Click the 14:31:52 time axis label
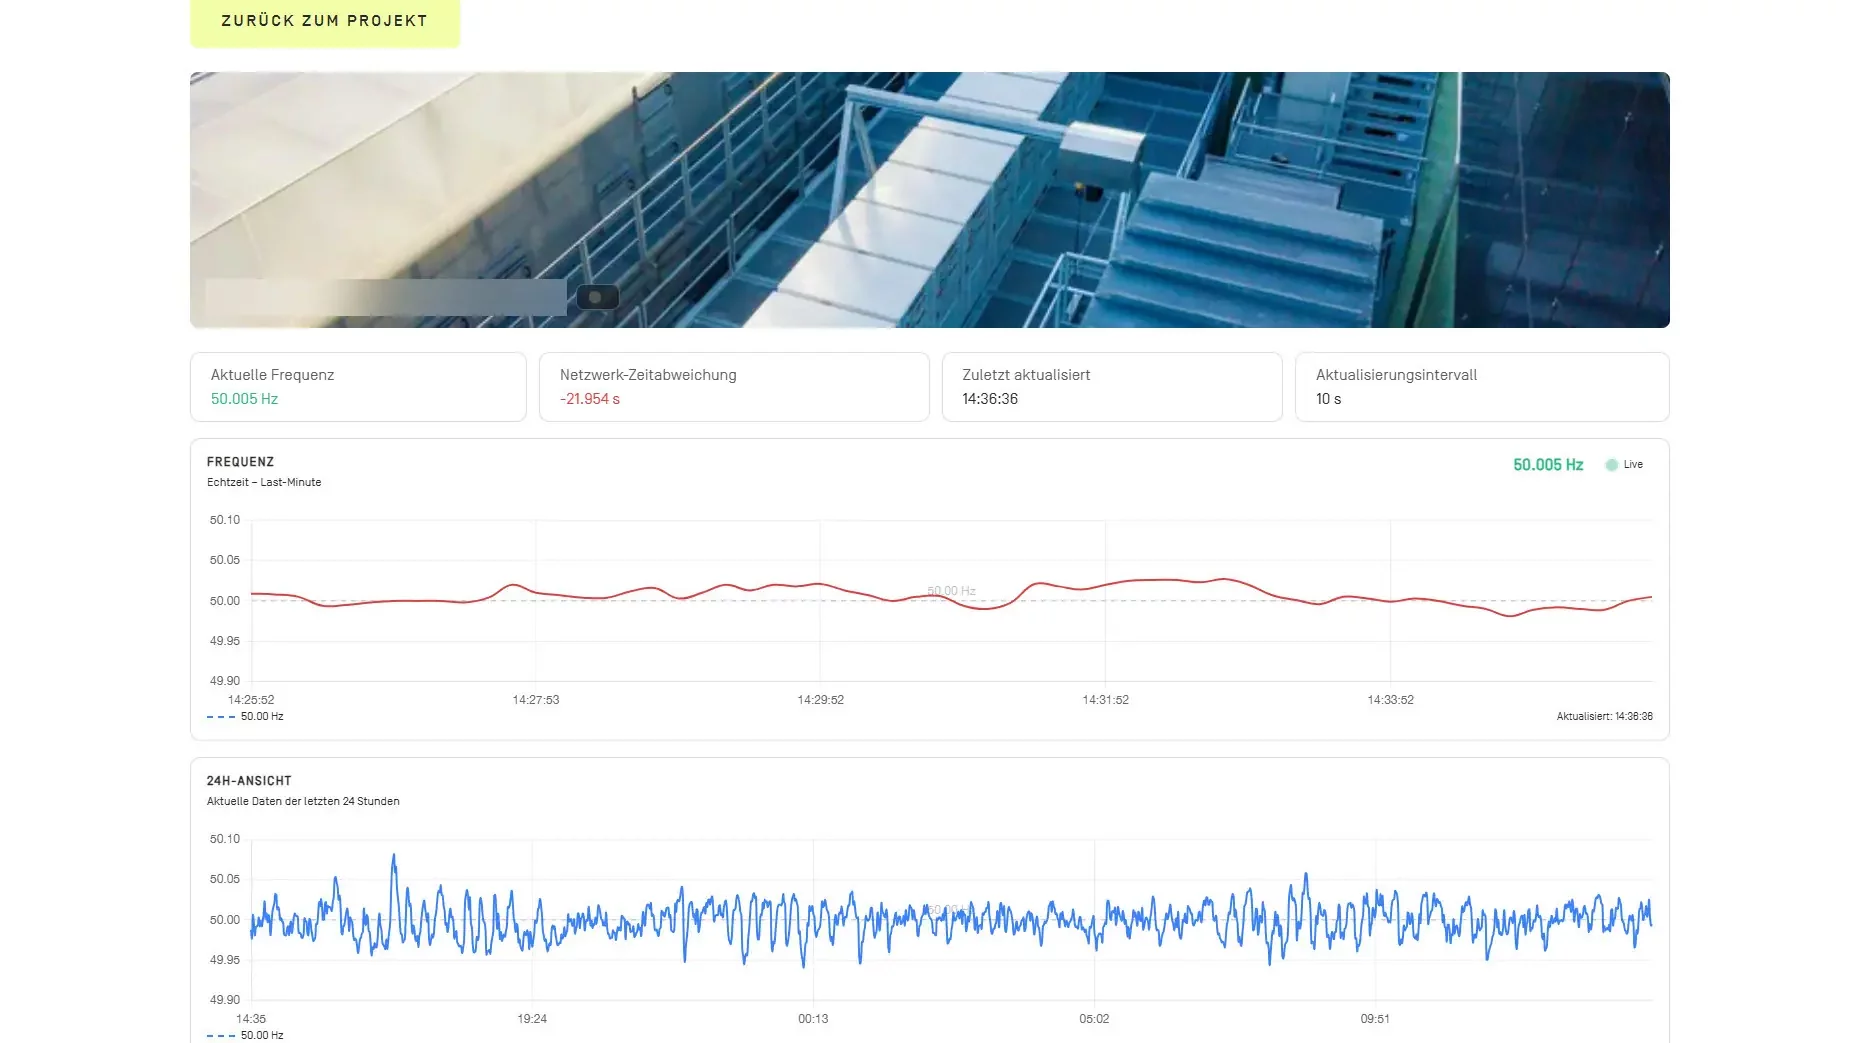This screenshot has height=1043, width=1855. click(x=1106, y=700)
